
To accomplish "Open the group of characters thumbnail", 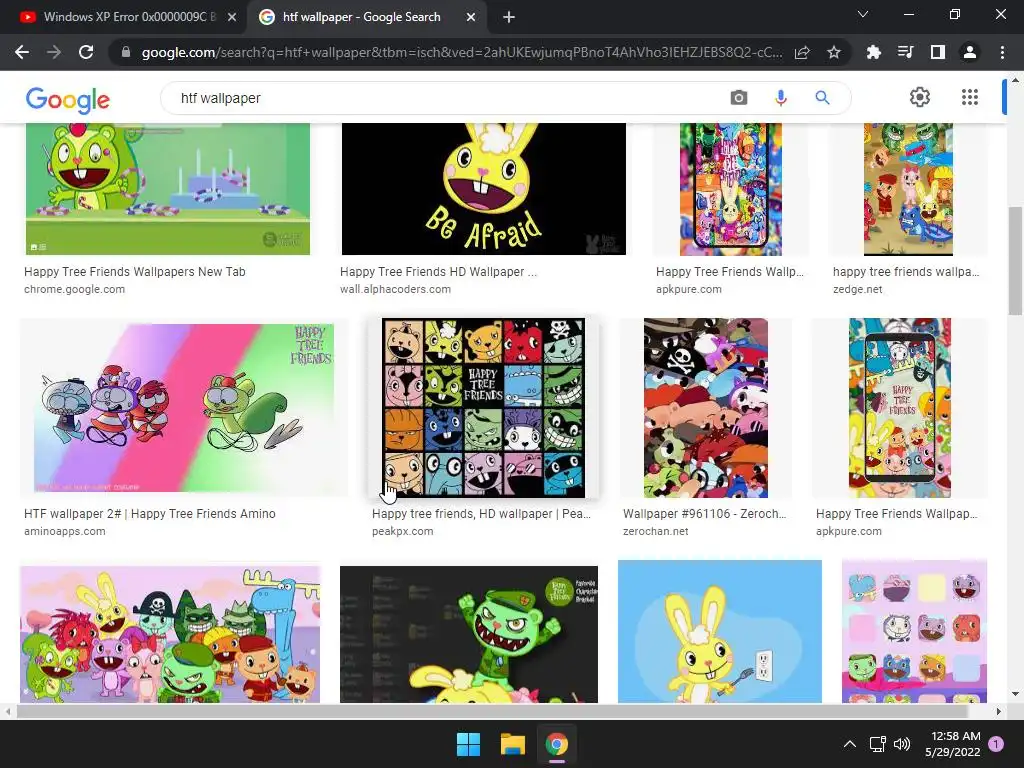I will (170, 633).
